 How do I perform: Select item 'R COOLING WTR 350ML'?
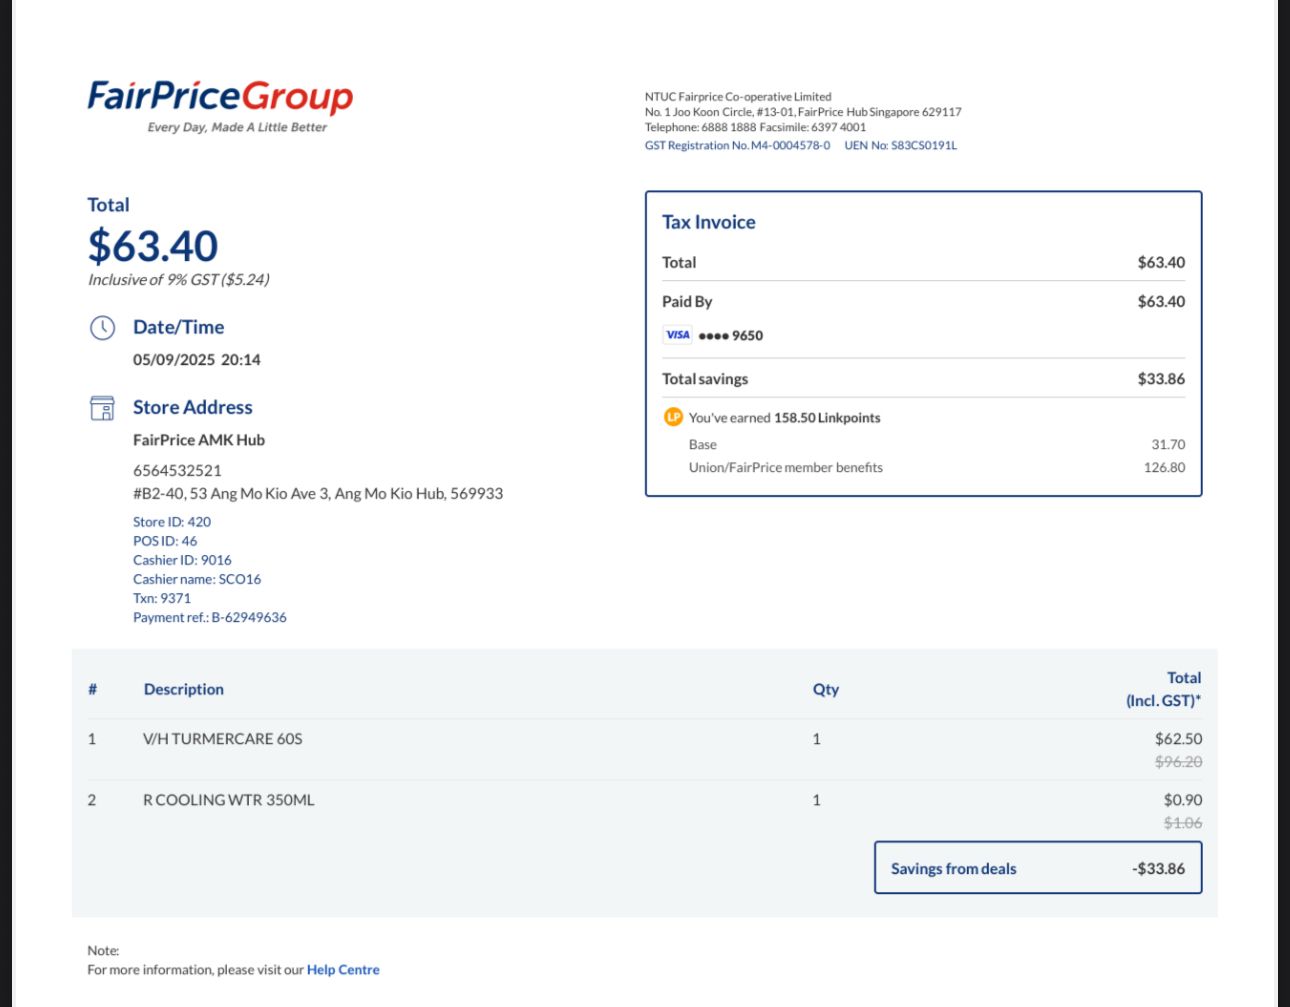(229, 800)
